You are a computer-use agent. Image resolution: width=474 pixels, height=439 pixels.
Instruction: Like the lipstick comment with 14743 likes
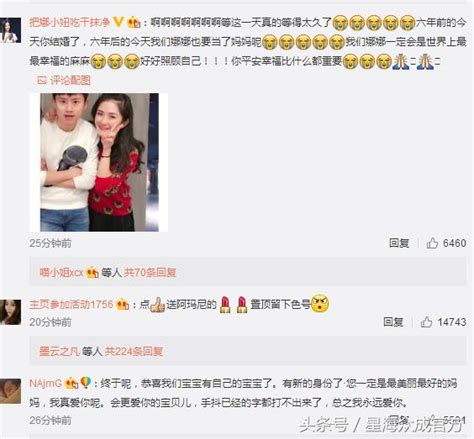[426, 322]
